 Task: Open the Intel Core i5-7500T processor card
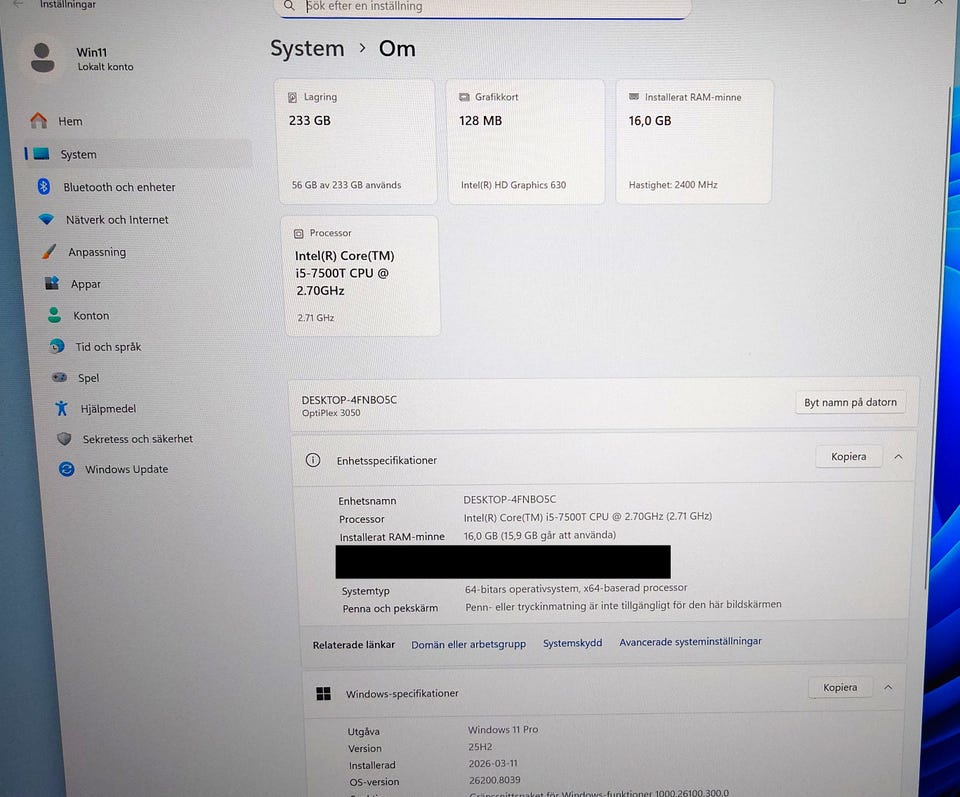[360, 275]
